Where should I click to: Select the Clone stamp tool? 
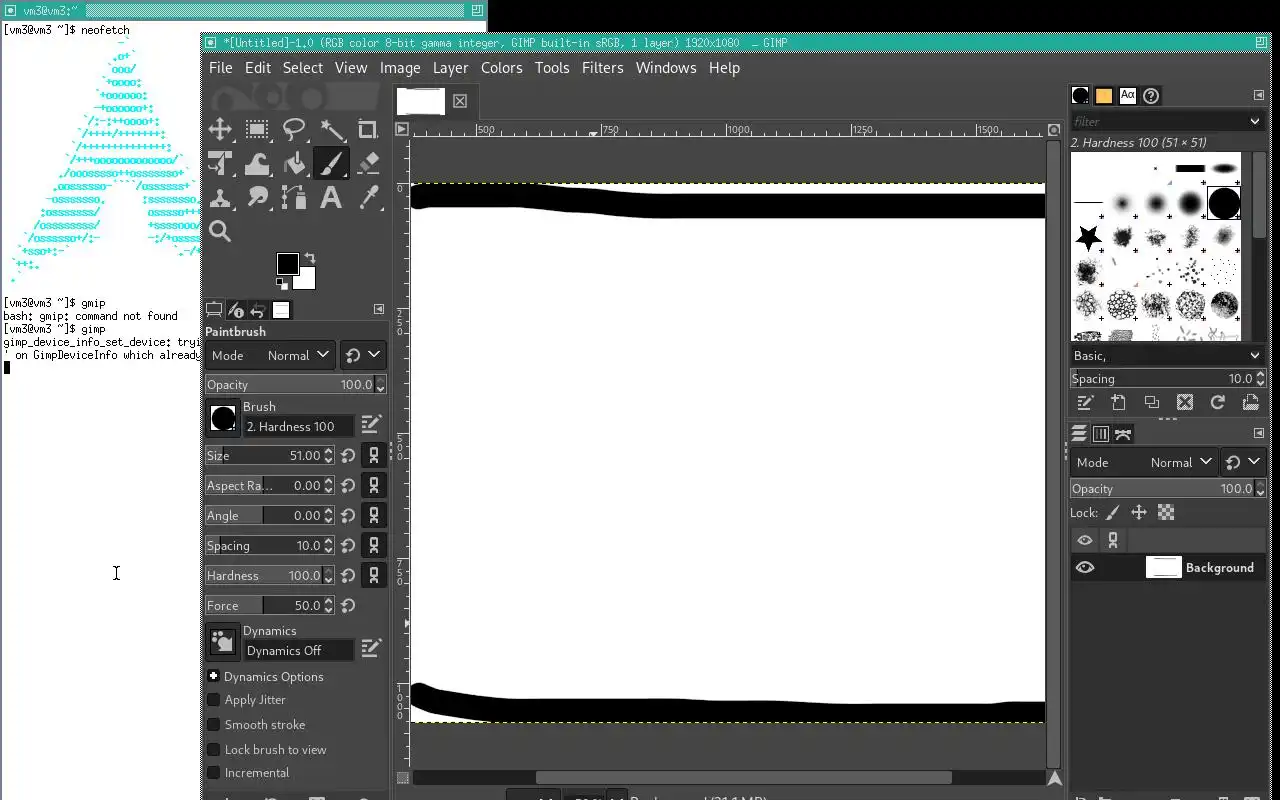220,197
